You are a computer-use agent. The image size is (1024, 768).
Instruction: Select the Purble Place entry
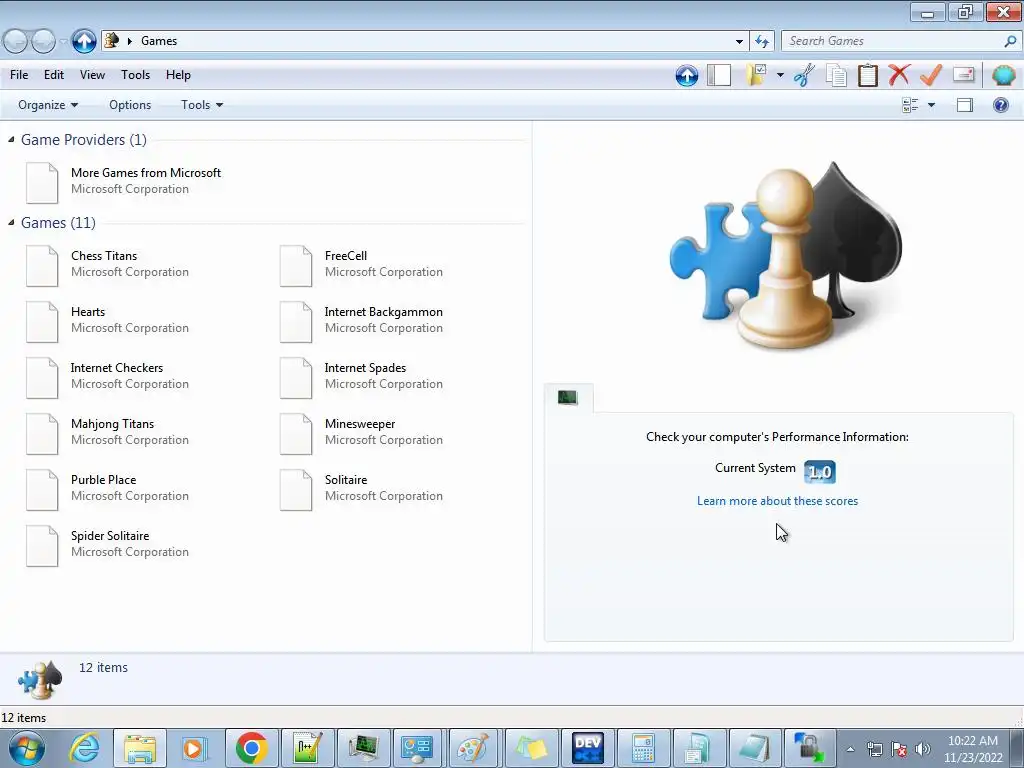tap(108, 488)
